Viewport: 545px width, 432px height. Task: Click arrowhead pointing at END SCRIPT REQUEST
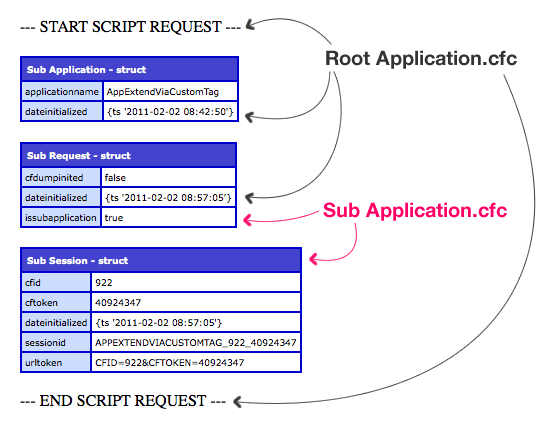(237, 402)
